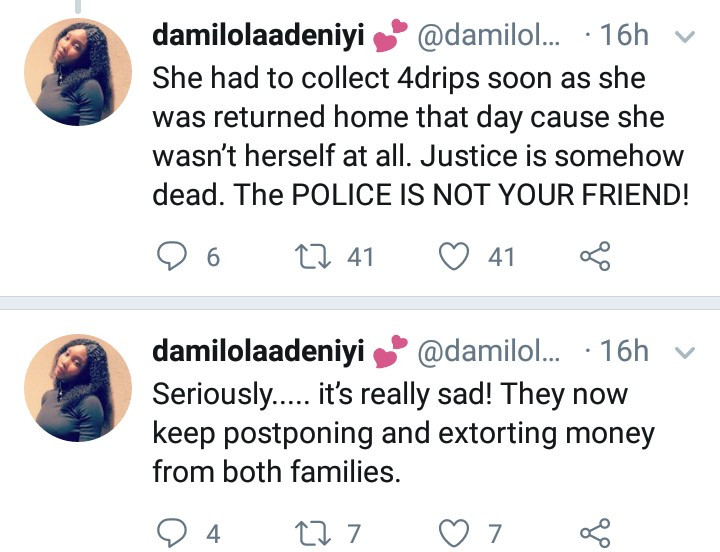Open the 16h timestamp on the first tweet

[x=626, y=36]
